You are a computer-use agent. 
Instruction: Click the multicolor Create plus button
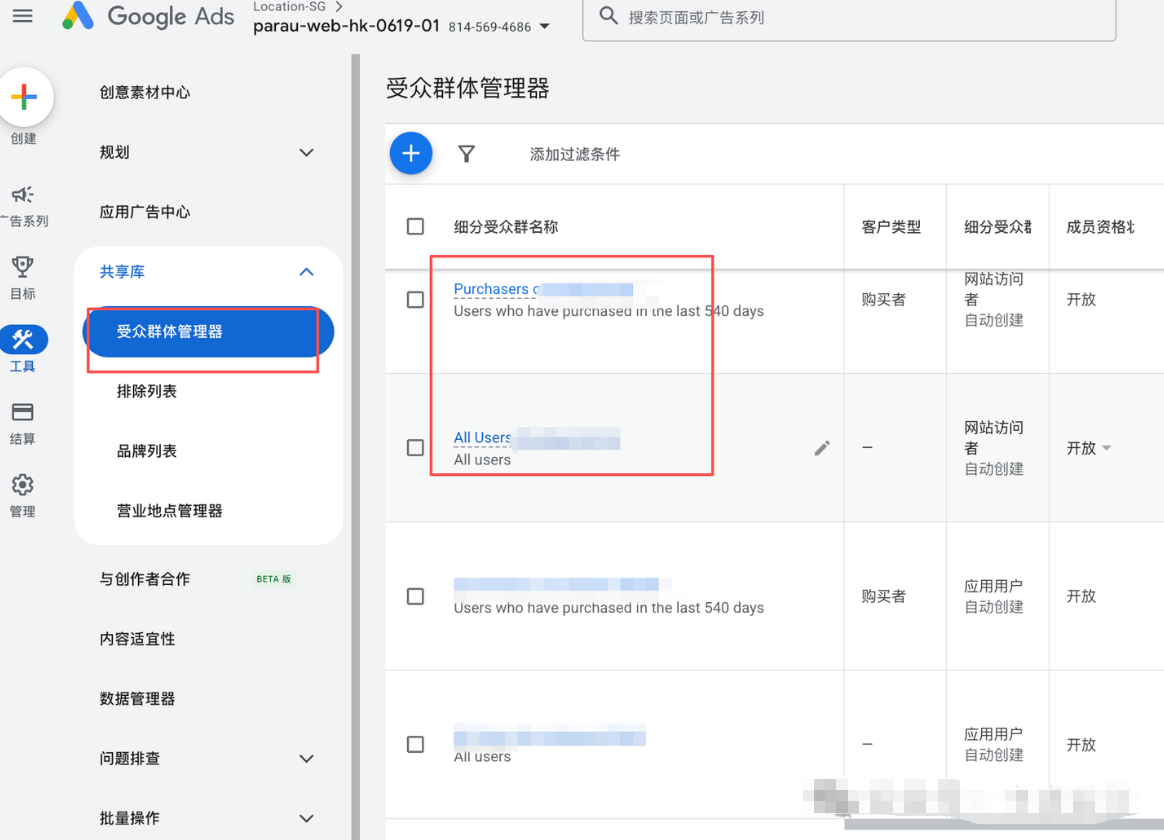[x=24, y=97]
